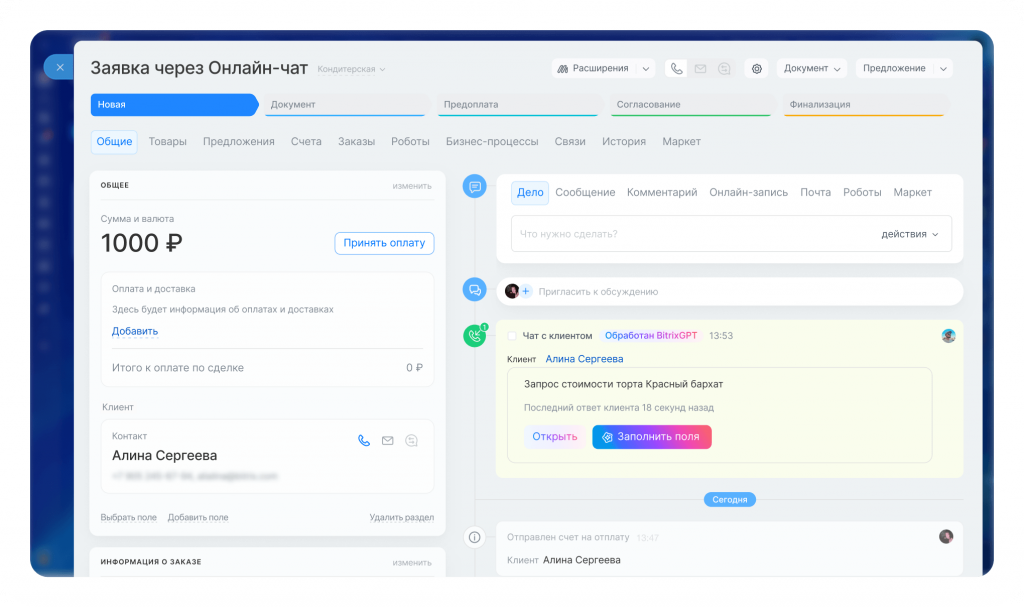The width and height of the screenshot is (1024, 607).
Task: Open client link Алина Сергеева in chat card
Action: click(x=584, y=359)
